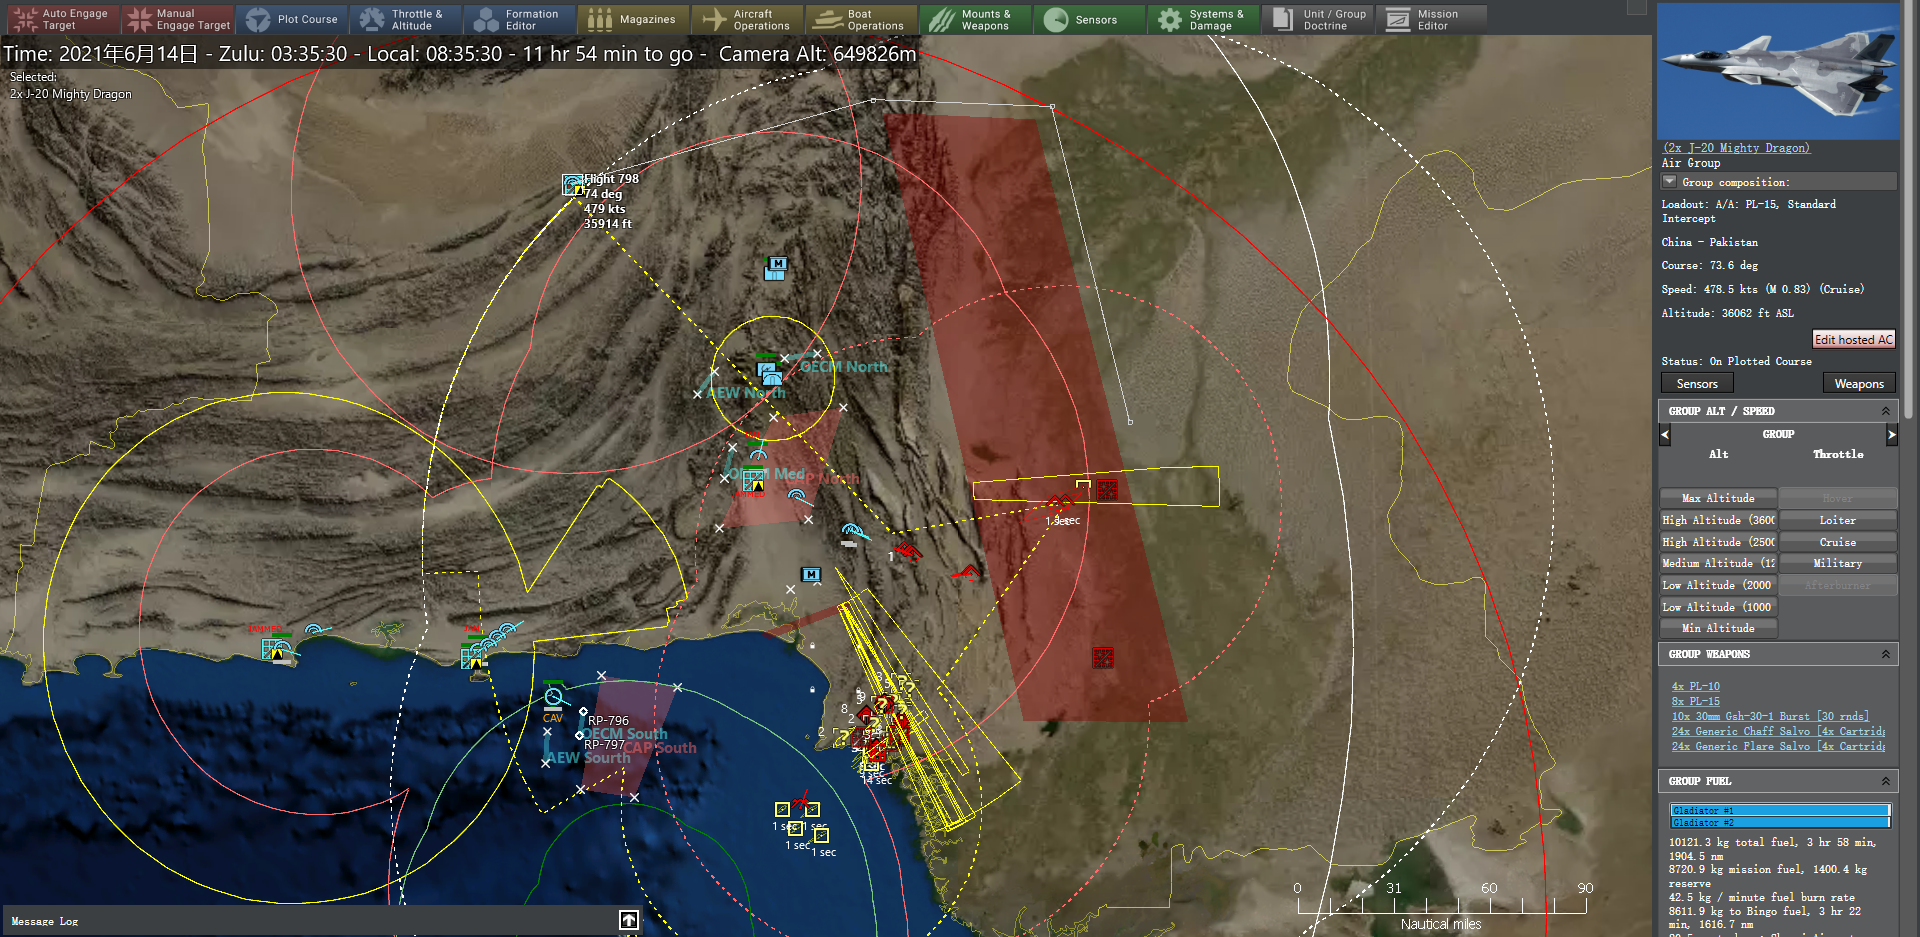
Task: Choose the High Altitude (2500 preset
Action: coord(1718,542)
